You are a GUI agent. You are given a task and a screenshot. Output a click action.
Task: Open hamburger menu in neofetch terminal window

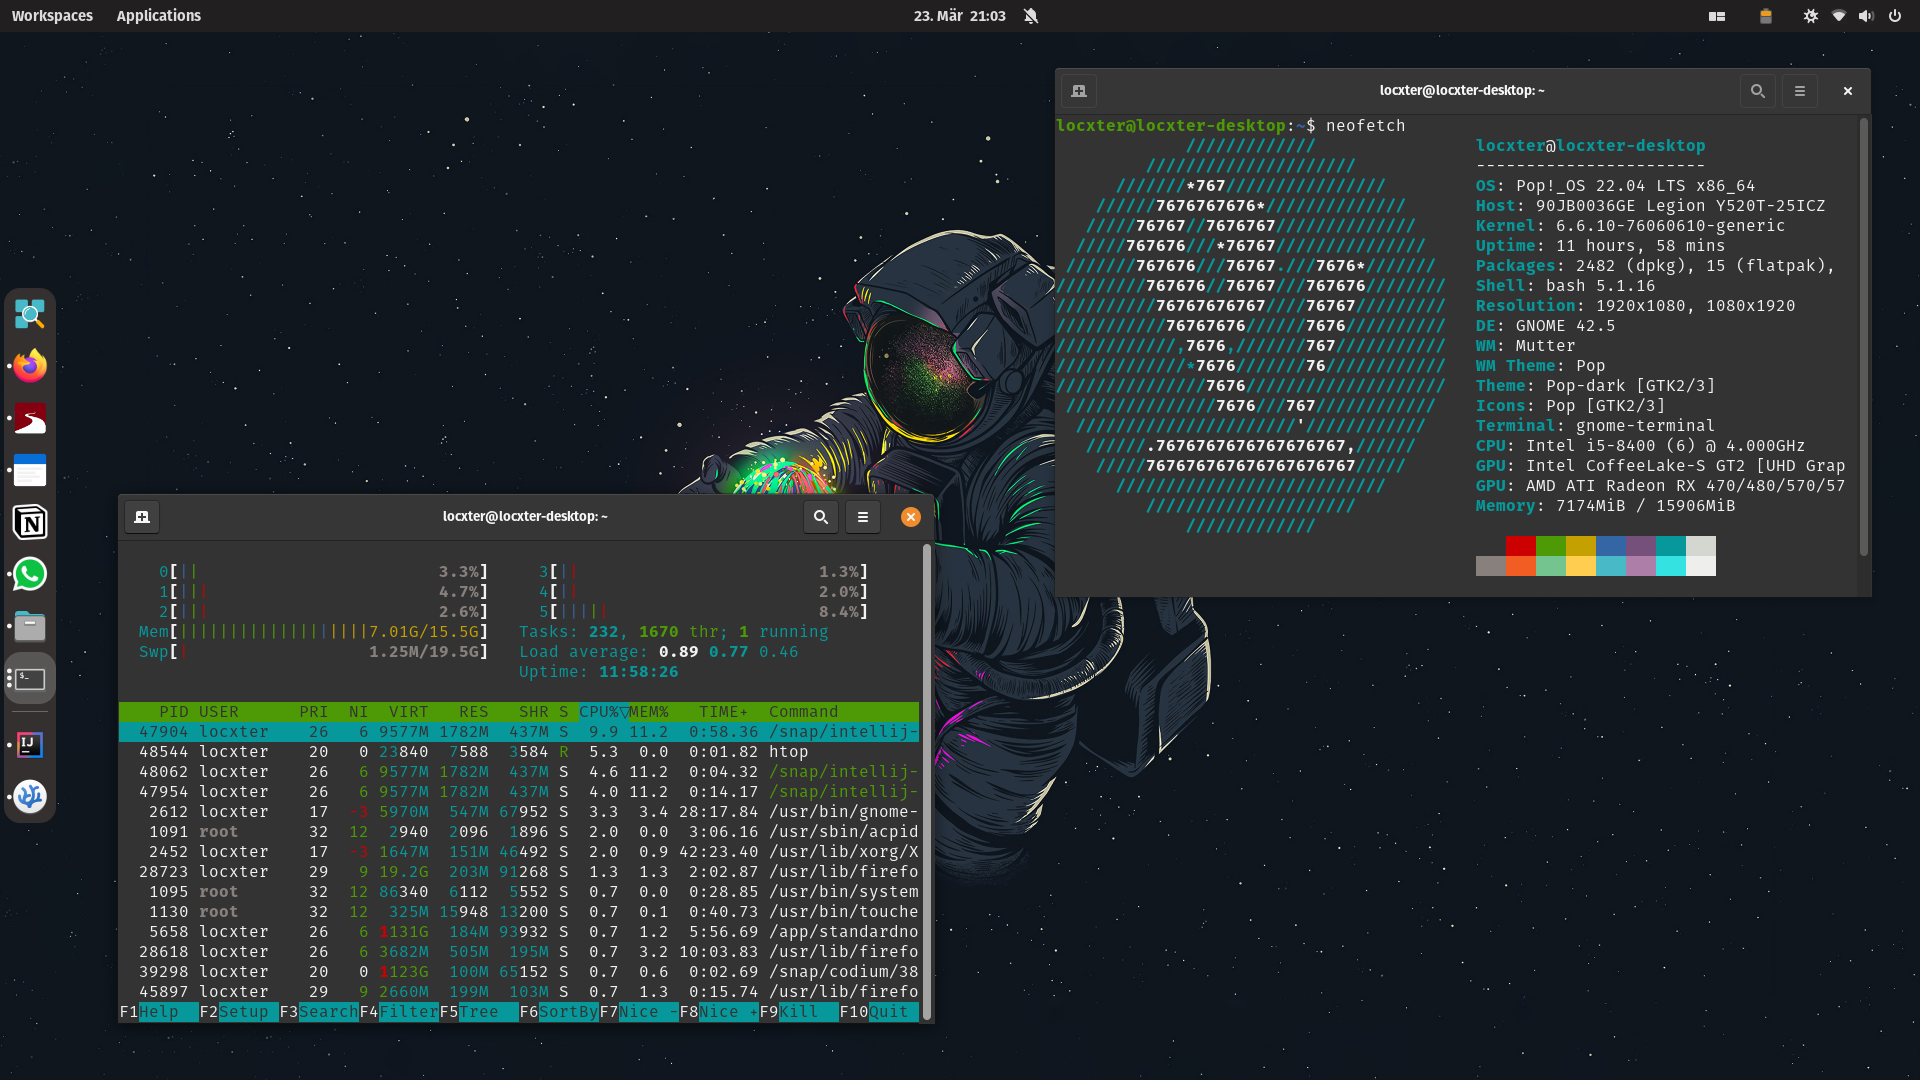click(x=1800, y=91)
